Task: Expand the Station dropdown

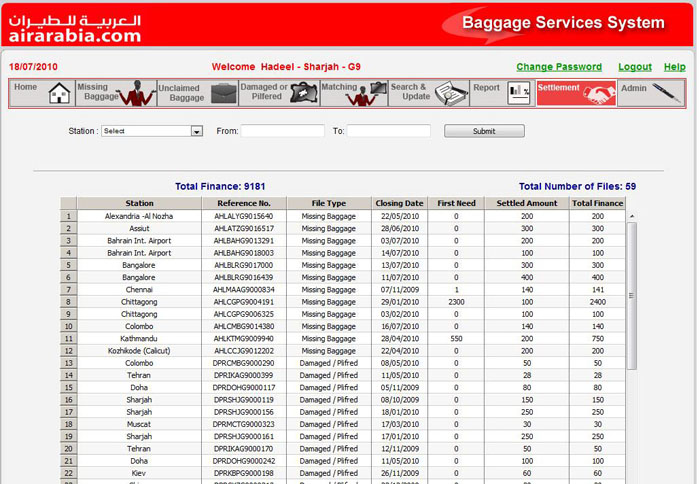Action: click(x=196, y=131)
